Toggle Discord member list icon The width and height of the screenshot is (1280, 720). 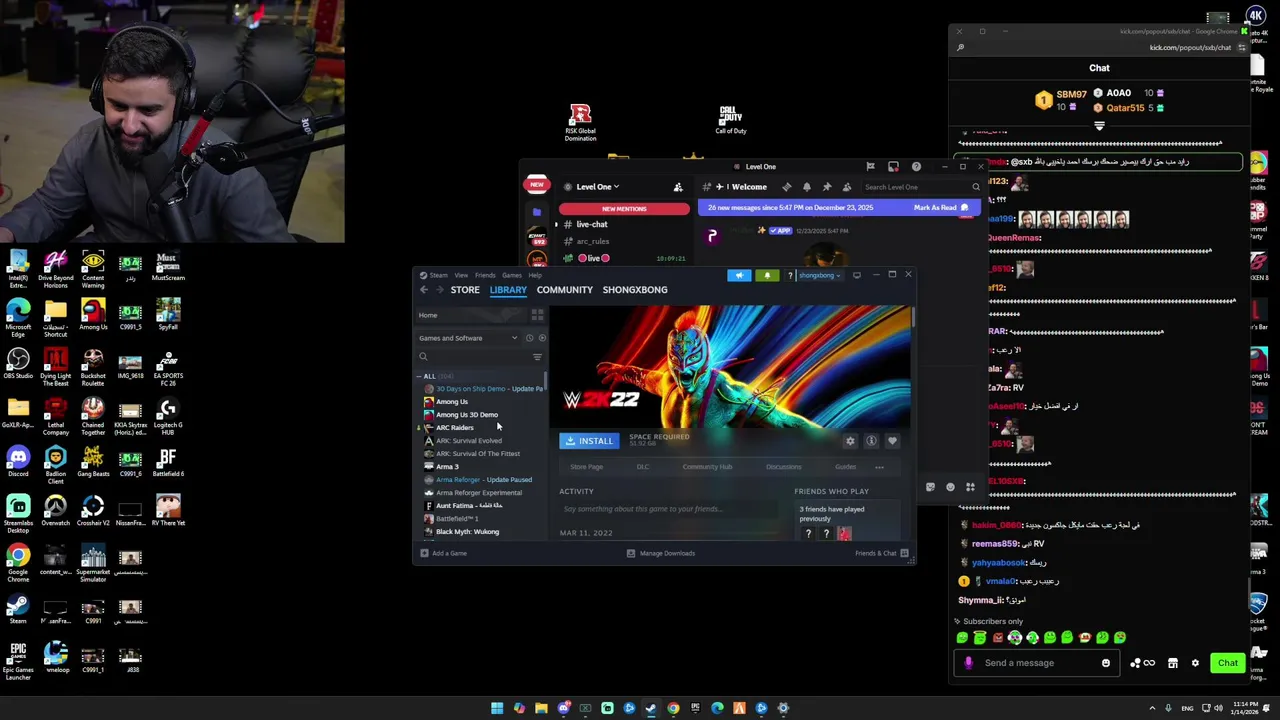point(846,187)
